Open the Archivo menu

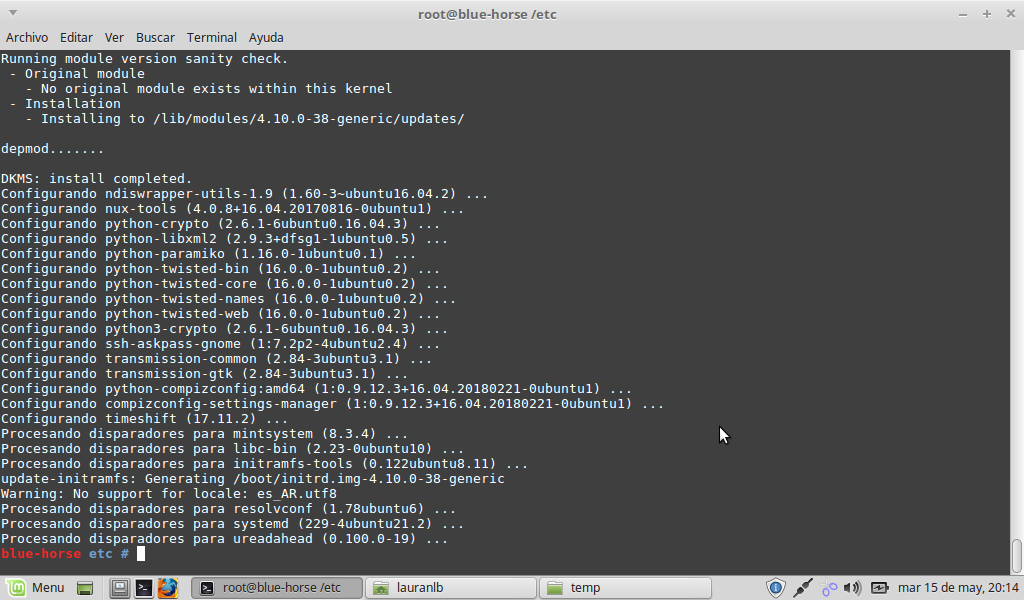(x=27, y=37)
